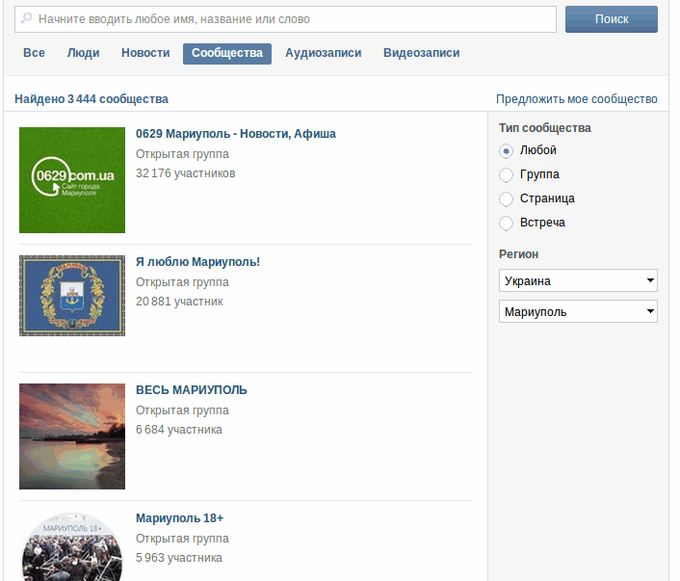The image size is (680, 581).
Task: Click the 6 684 участника count
Action: (x=179, y=430)
